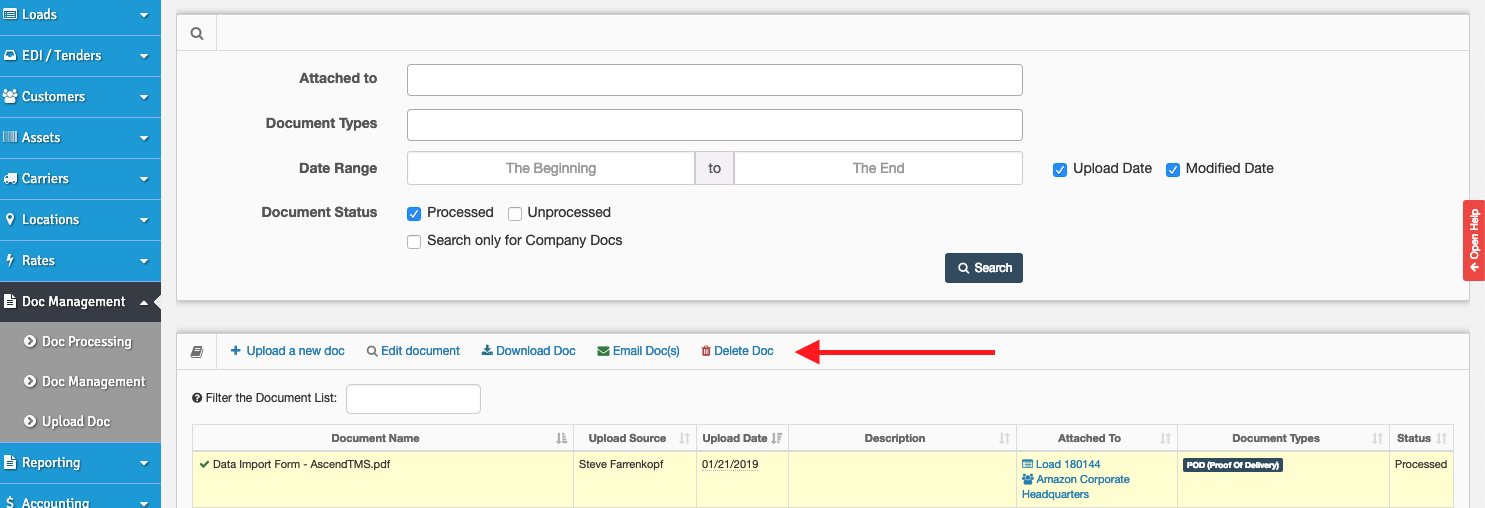Click the Email Doc(s) envelope icon

(x=603, y=351)
